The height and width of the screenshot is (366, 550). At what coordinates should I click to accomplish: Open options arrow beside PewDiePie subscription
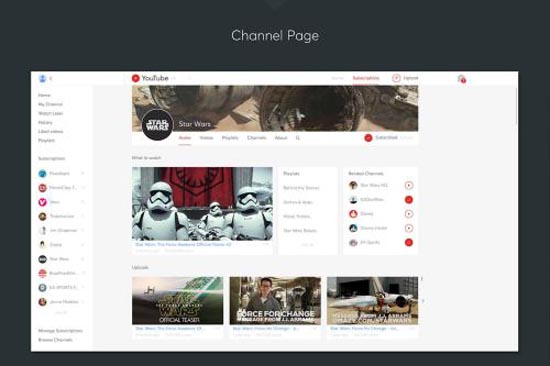[83, 173]
